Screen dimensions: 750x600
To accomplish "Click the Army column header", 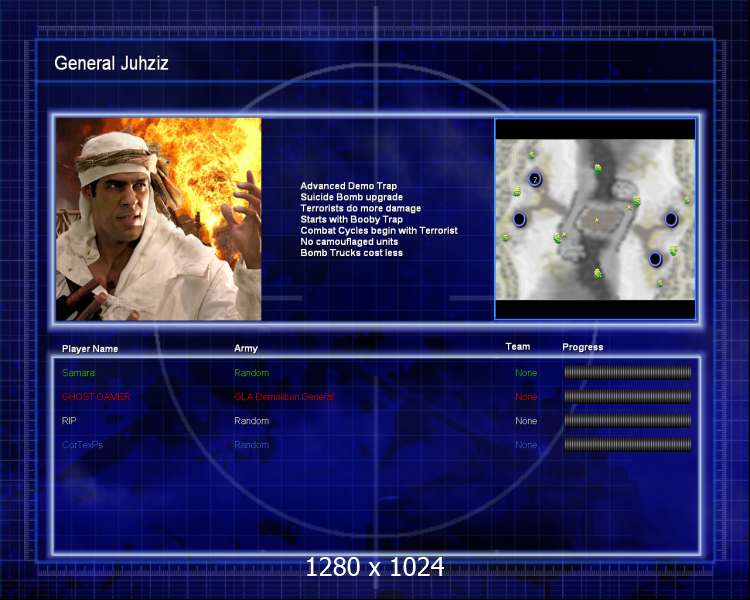I will [x=246, y=349].
